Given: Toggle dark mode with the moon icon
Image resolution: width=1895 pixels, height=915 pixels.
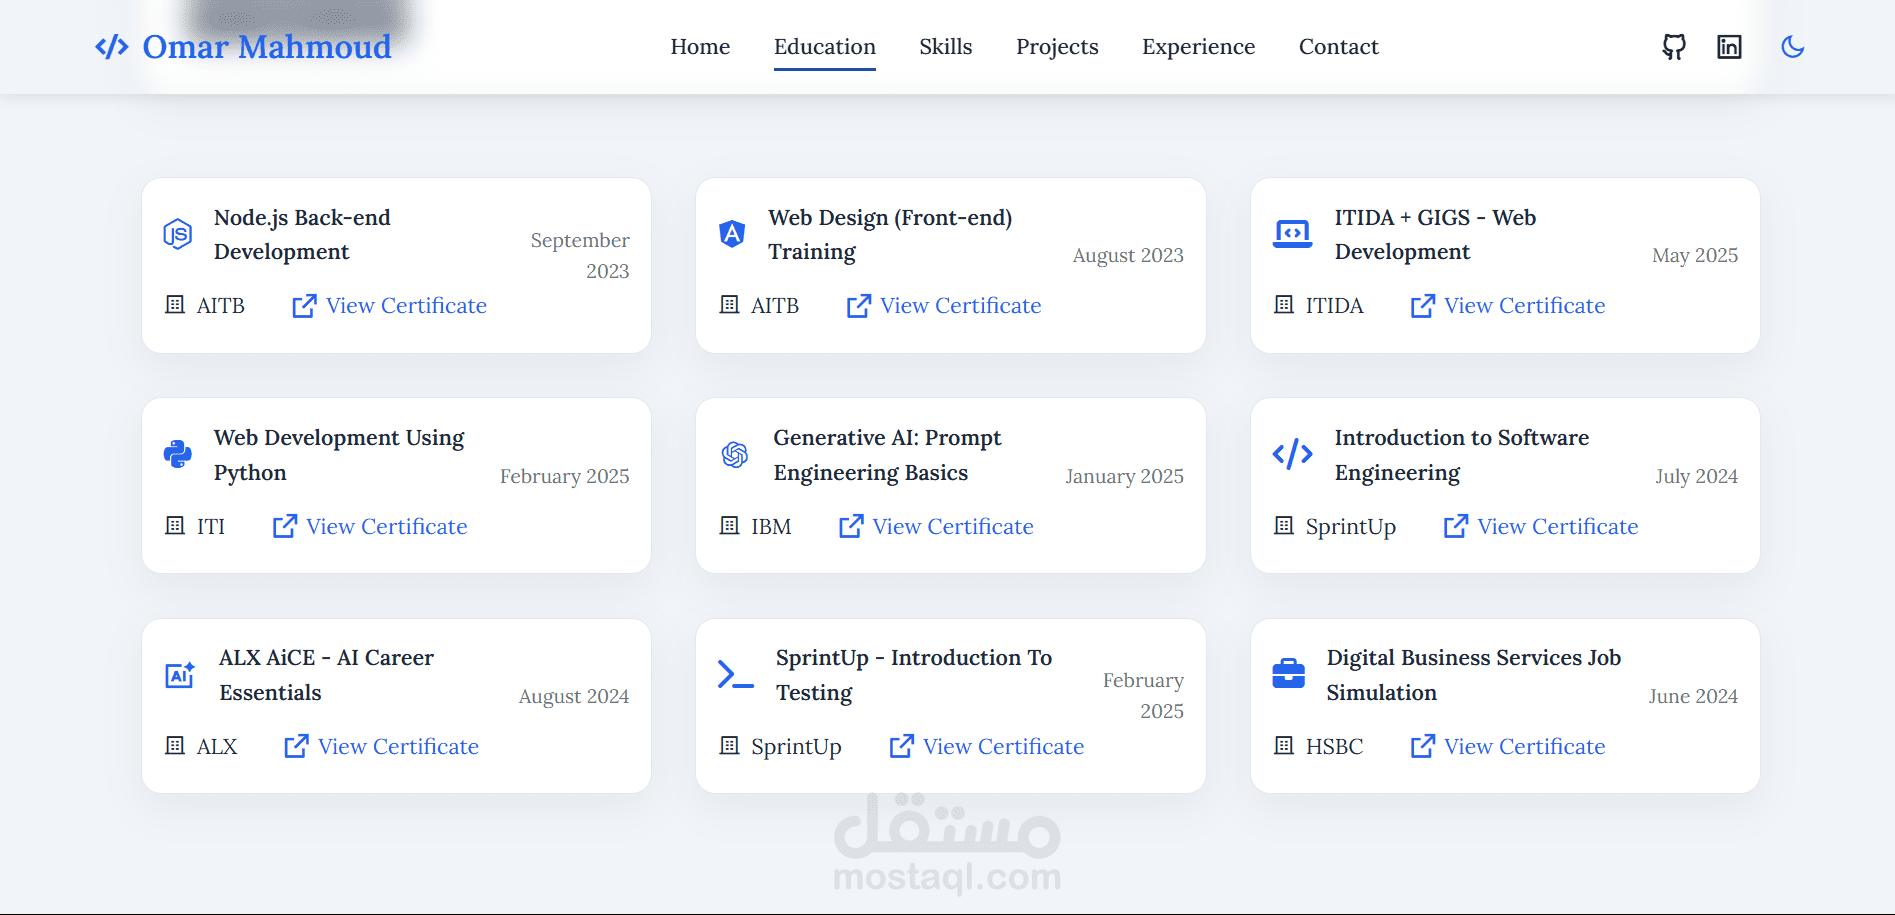Looking at the screenshot, I should pyautogui.click(x=1793, y=47).
